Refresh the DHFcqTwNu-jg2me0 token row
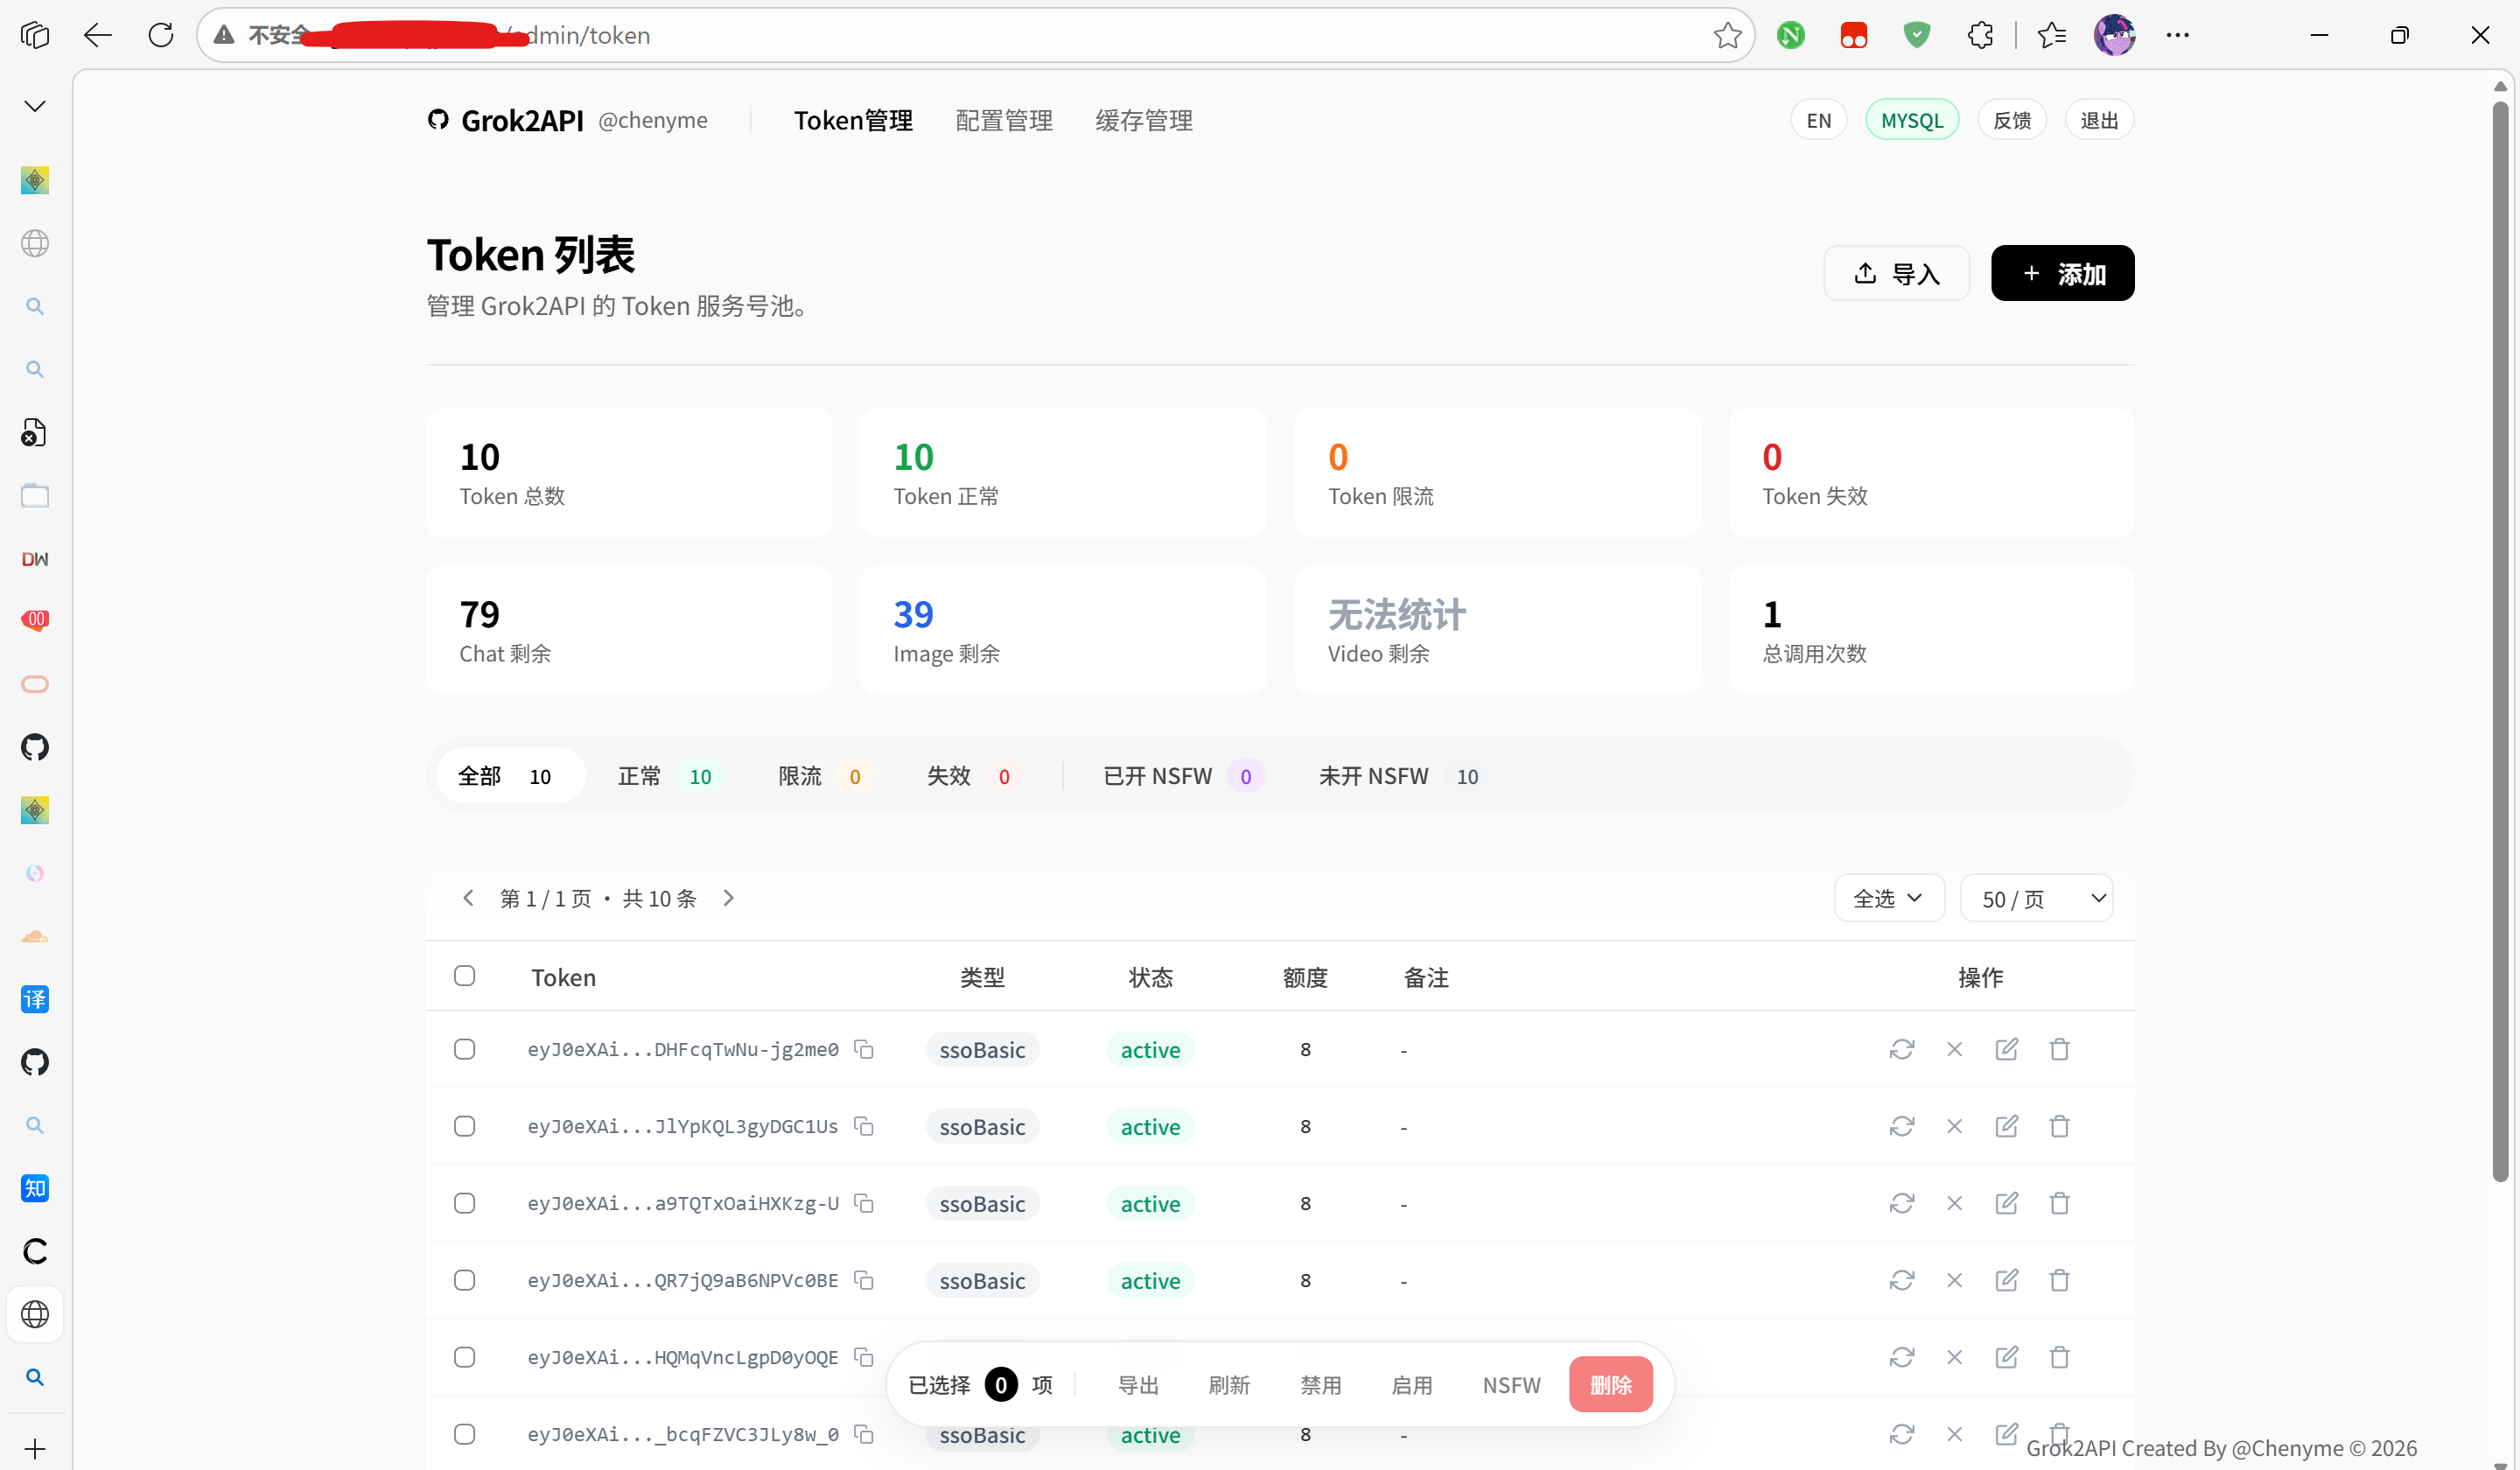Image resolution: width=2520 pixels, height=1470 pixels. (1902, 1049)
